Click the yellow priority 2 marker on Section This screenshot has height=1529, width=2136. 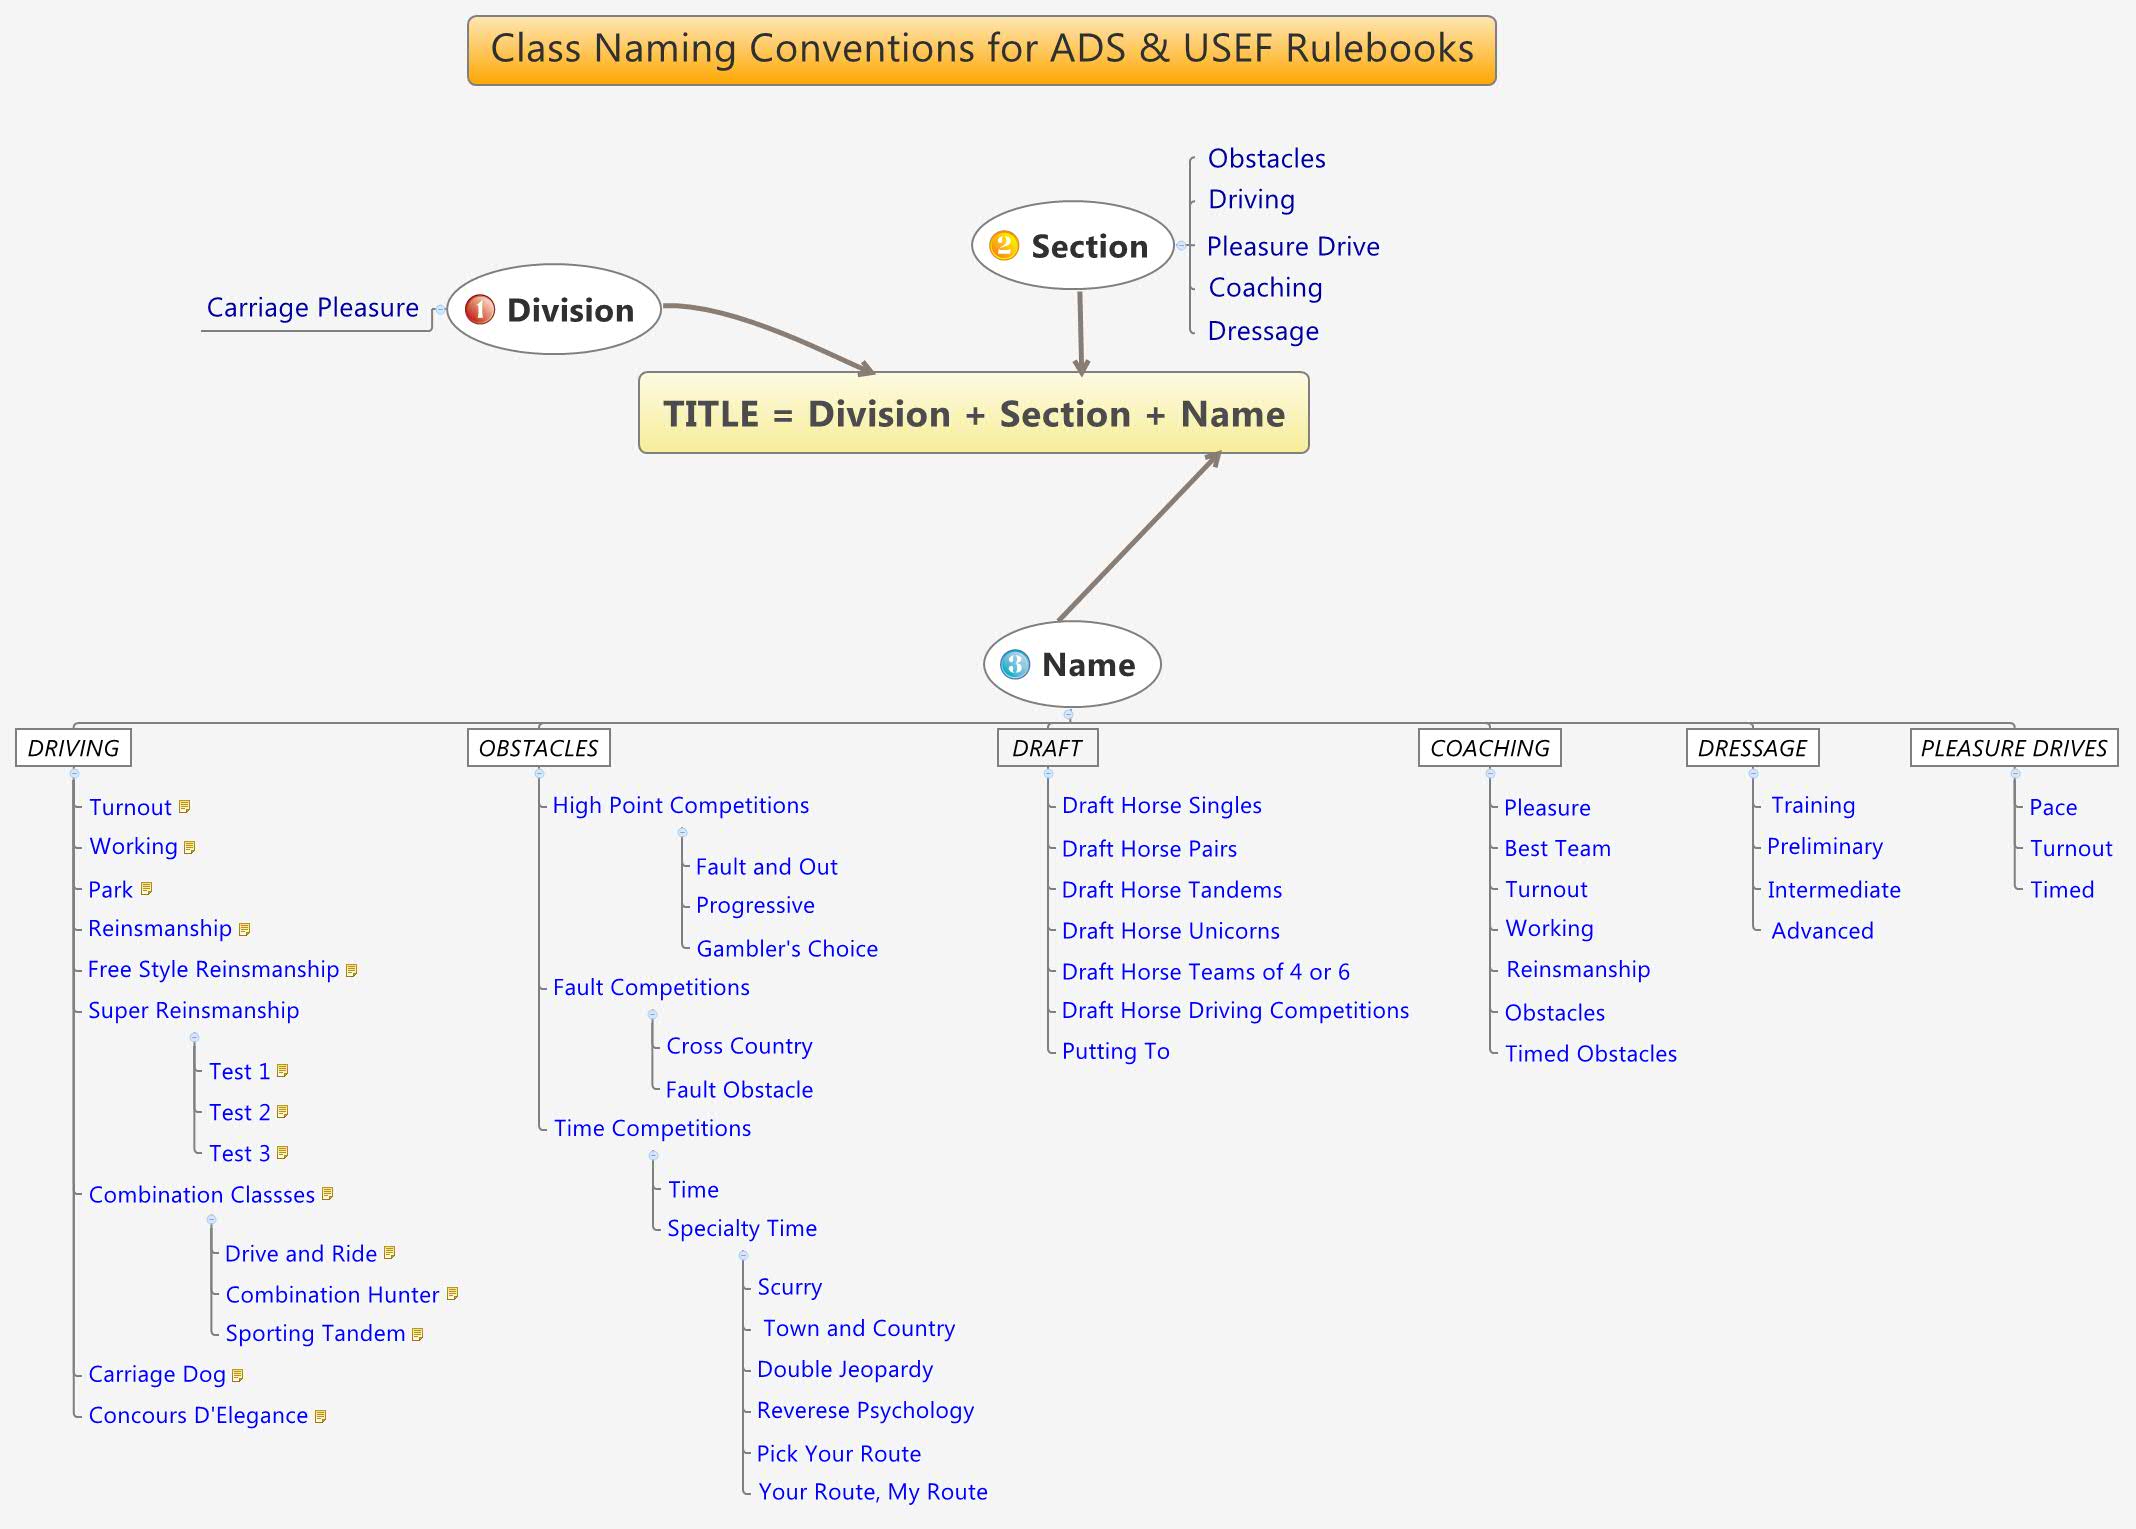click(x=1003, y=246)
